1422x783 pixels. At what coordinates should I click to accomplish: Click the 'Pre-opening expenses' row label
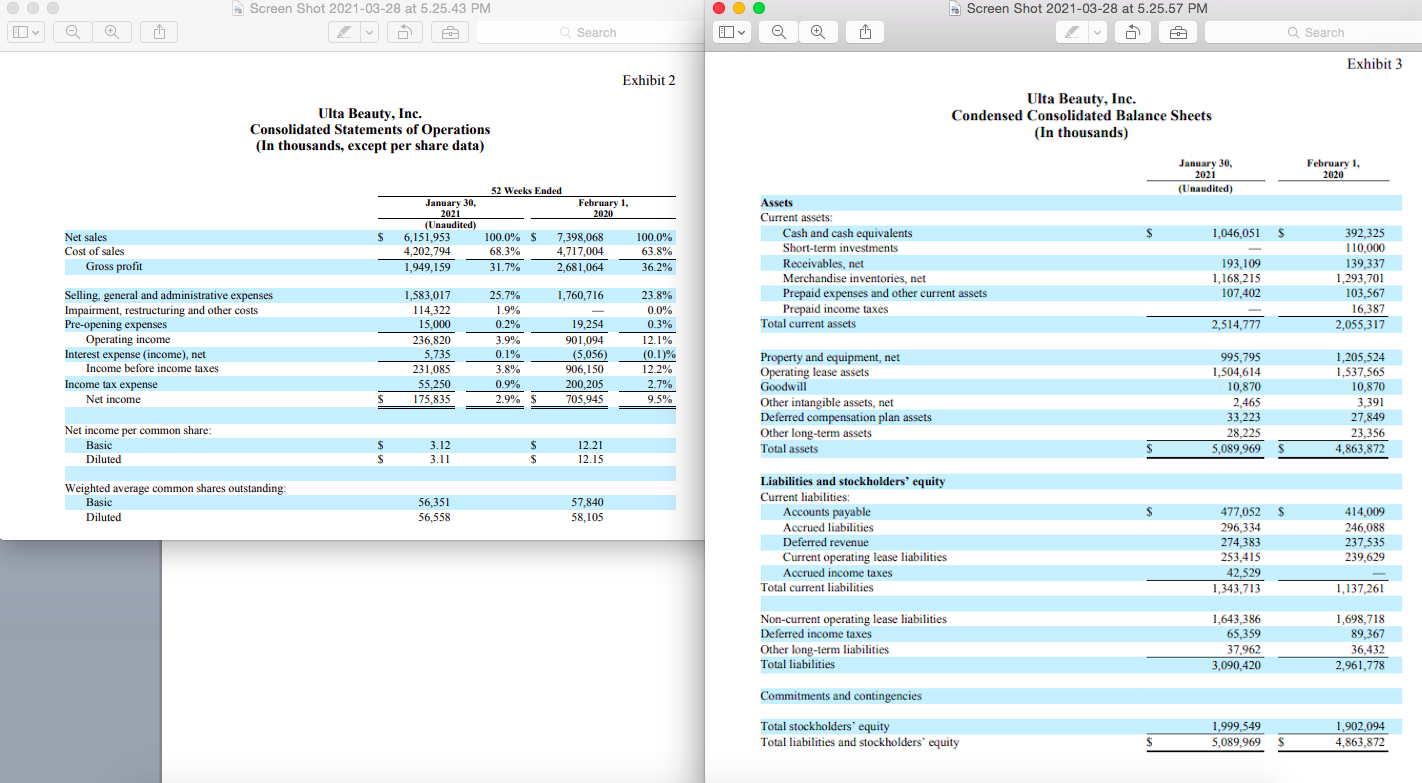tap(116, 325)
